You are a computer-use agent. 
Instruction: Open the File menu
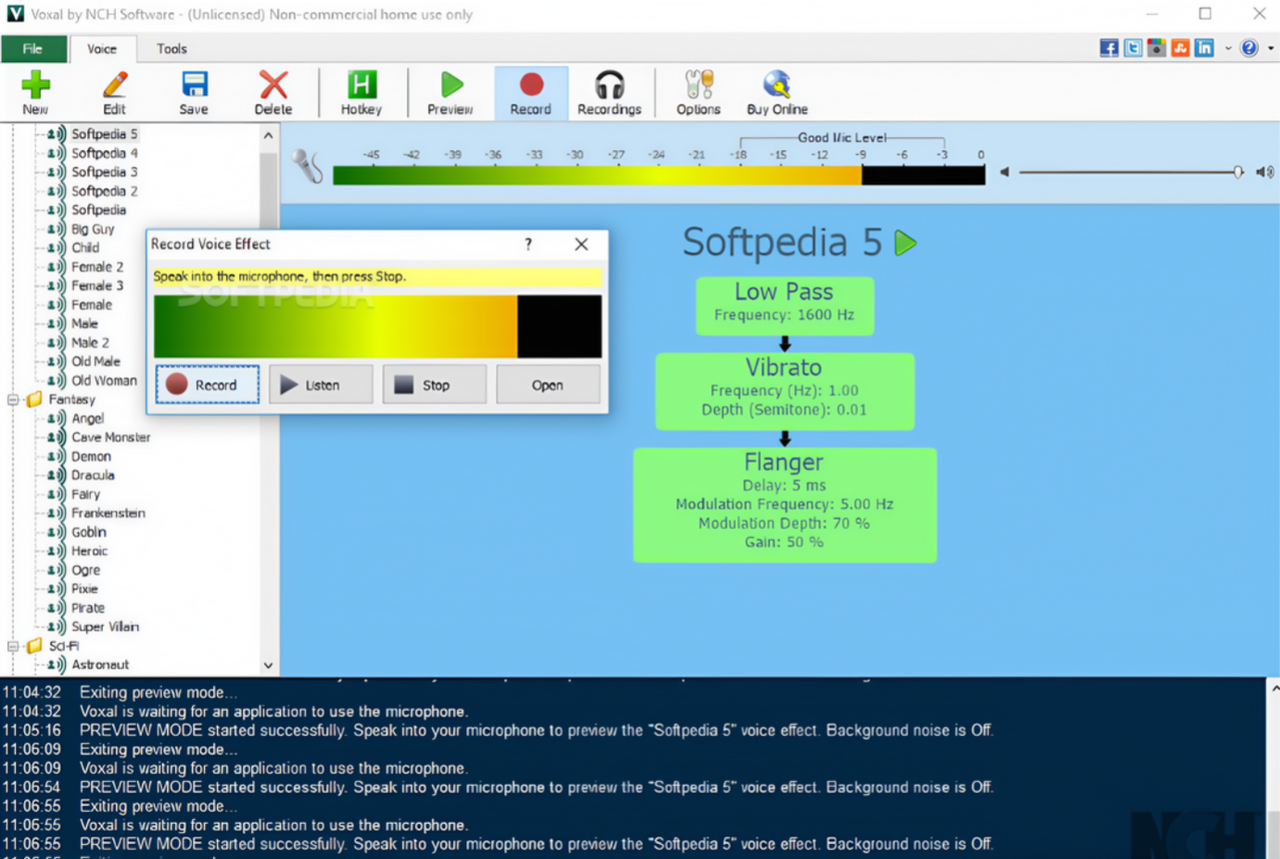coord(33,49)
